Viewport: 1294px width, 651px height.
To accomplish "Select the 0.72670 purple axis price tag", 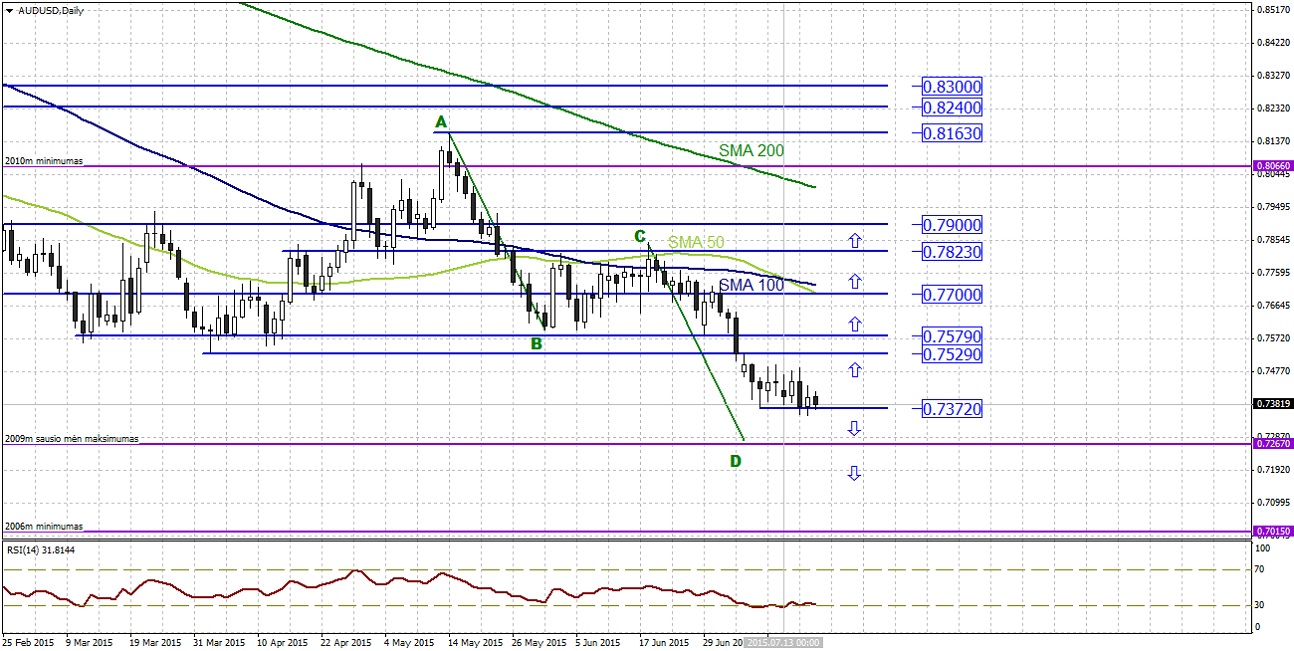I will (x=1272, y=443).
